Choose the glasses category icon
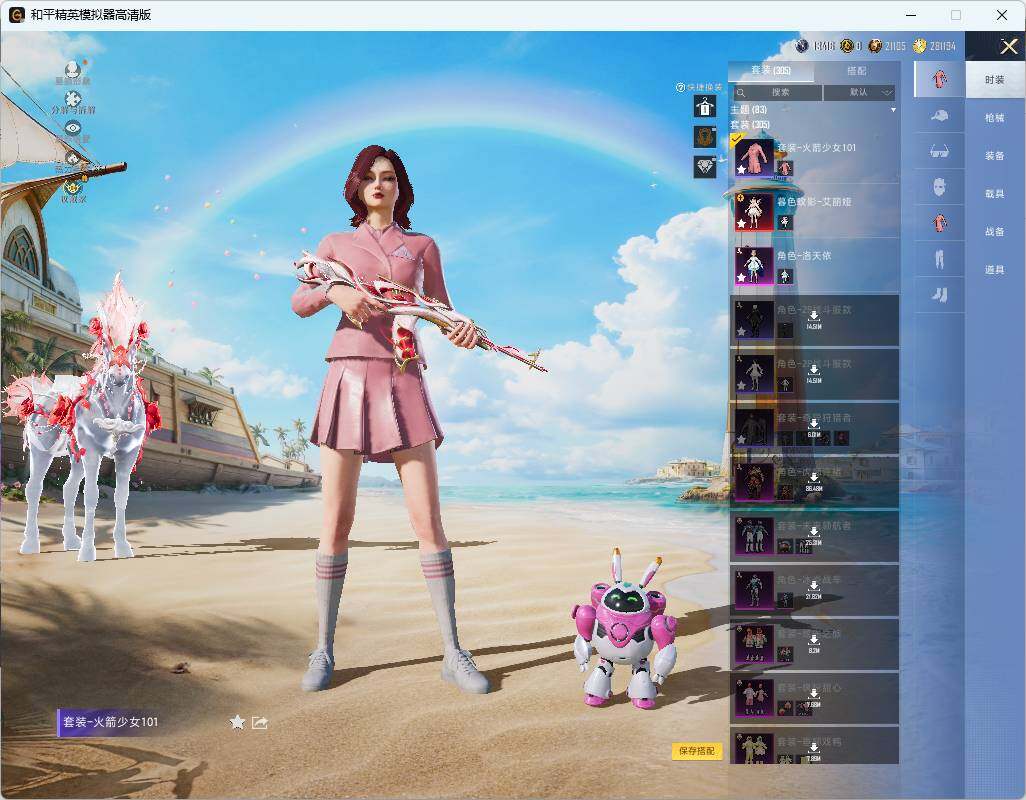This screenshot has height=800, width=1026. coord(939,151)
